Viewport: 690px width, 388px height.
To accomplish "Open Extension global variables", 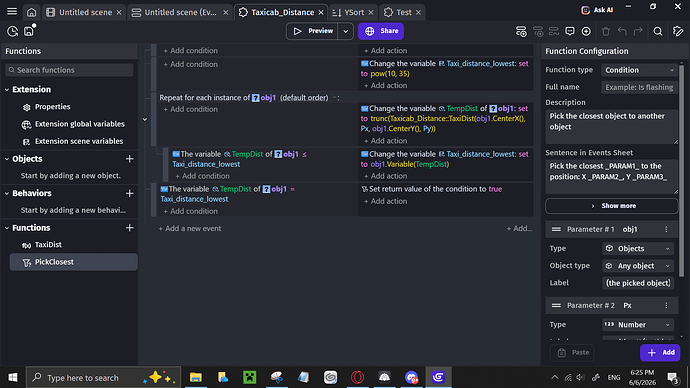I will point(80,124).
